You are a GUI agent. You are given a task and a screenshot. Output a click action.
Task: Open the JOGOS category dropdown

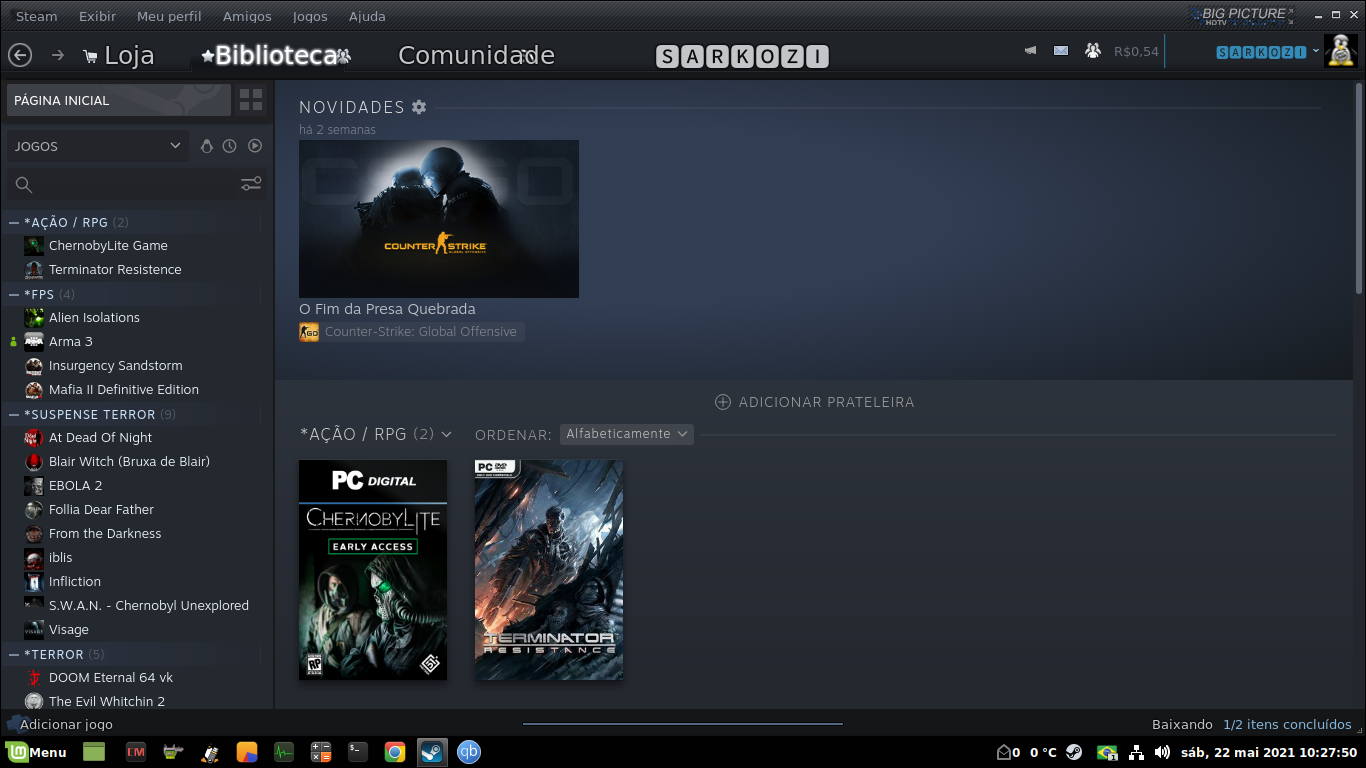(98, 146)
